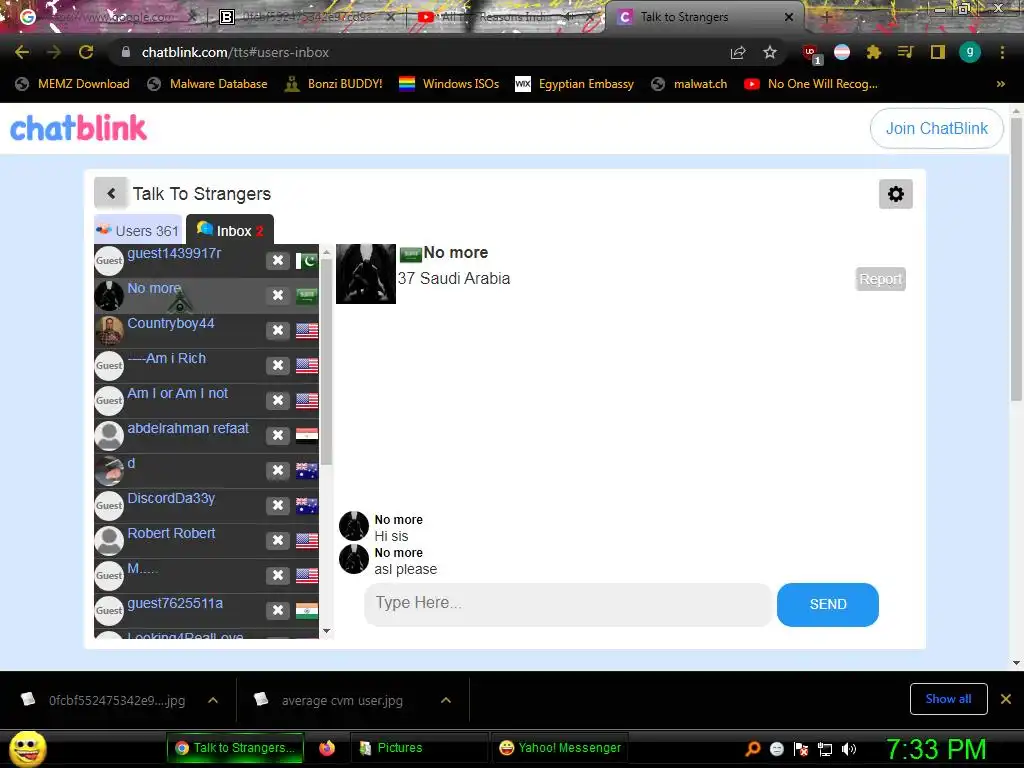Expand options for average cvm user.jpg download
1024x768 pixels.
(446, 700)
